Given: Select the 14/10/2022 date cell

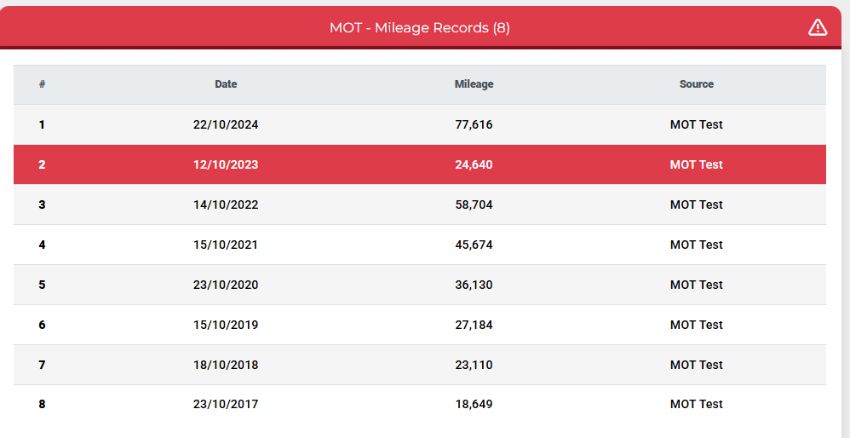Looking at the screenshot, I should click(226, 205).
